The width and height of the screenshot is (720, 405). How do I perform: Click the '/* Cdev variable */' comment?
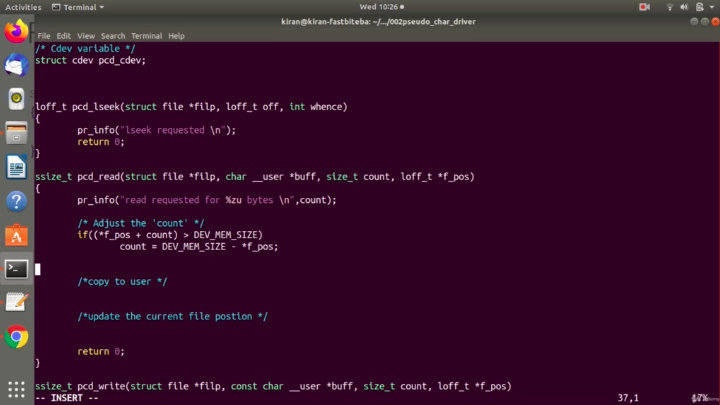coord(85,49)
